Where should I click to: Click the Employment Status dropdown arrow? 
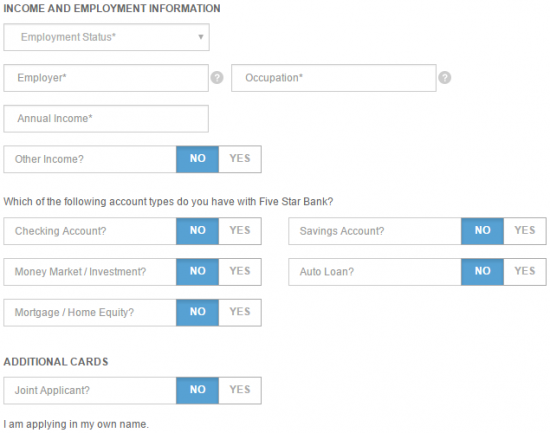click(201, 37)
